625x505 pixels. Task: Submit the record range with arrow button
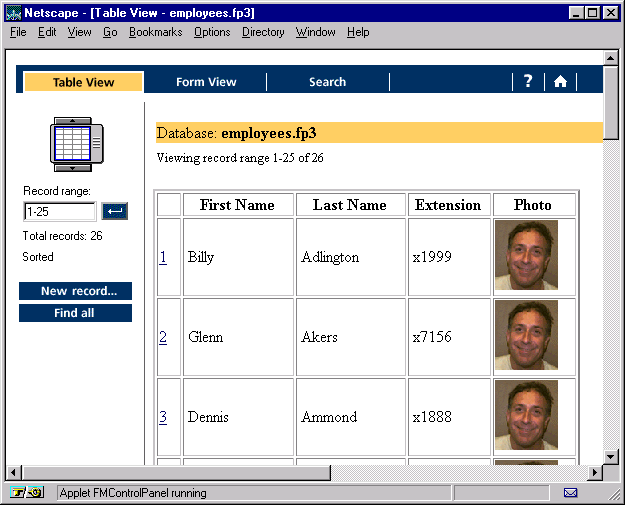point(115,211)
